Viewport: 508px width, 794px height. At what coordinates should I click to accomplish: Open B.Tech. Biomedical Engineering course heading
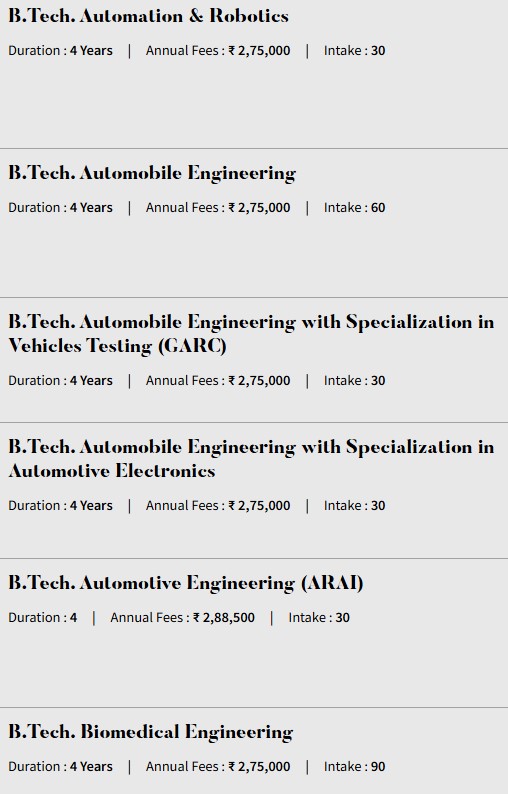tap(150, 733)
